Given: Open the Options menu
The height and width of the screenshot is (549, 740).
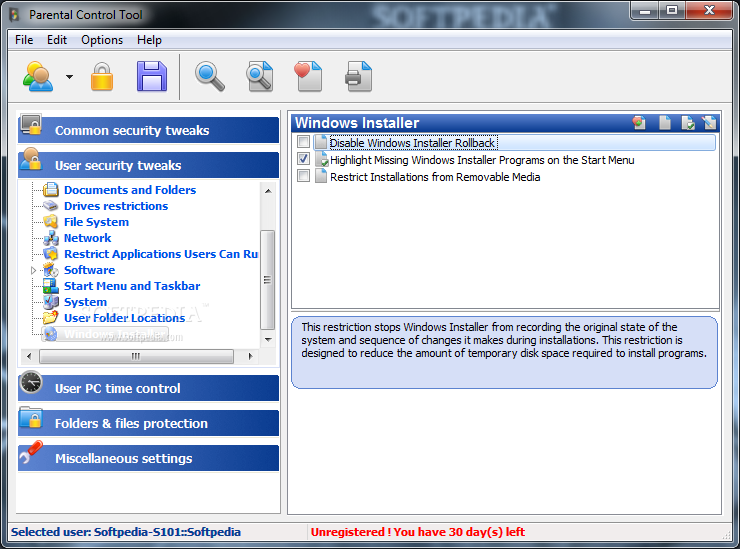Looking at the screenshot, I should [102, 40].
